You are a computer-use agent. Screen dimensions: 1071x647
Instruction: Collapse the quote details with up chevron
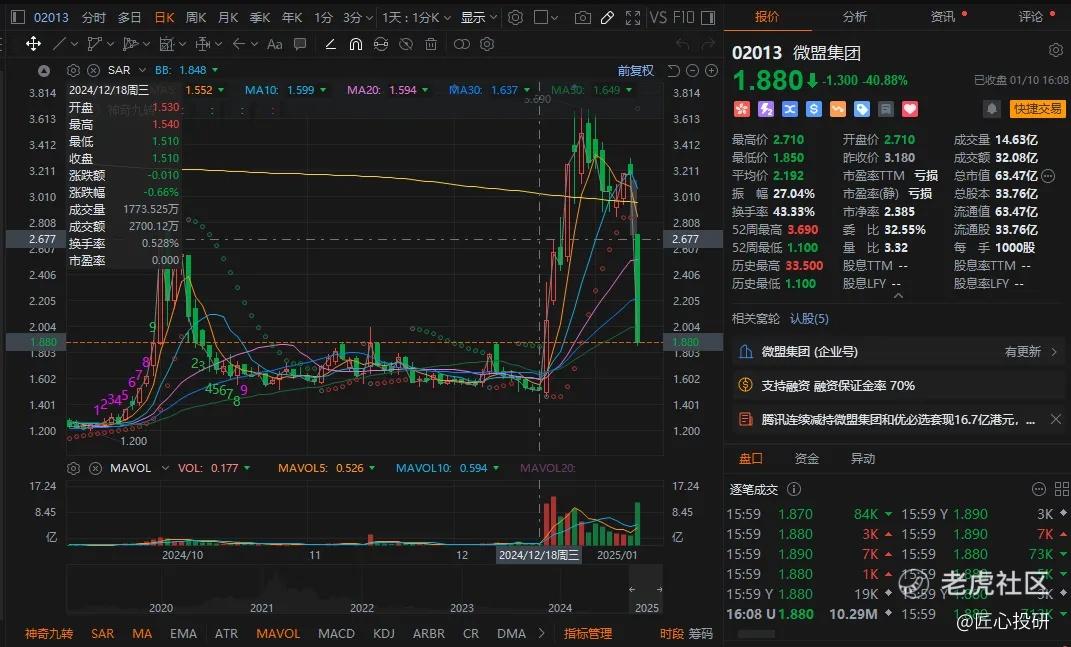pos(898,296)
